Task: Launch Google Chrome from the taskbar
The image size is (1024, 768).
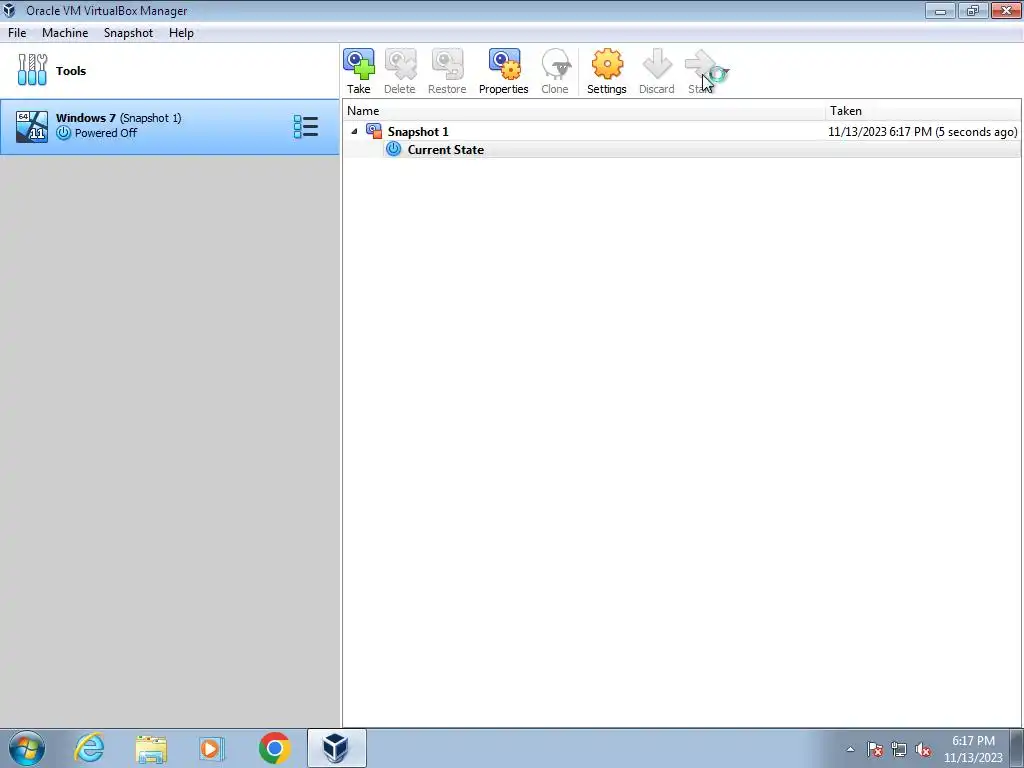Action: click(274, 748)
